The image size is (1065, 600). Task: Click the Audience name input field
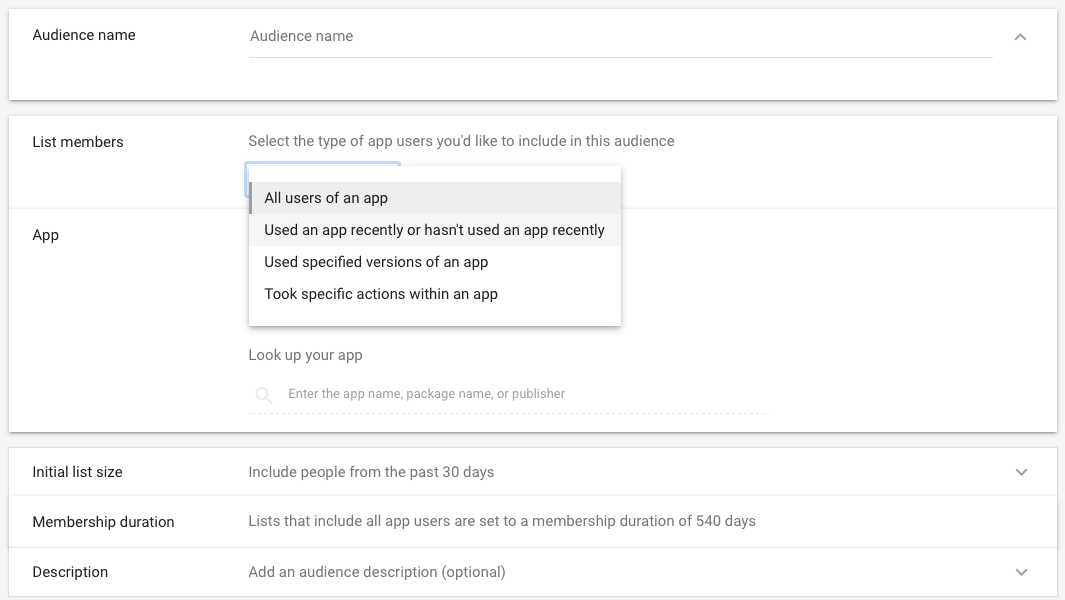click(621, 36)
